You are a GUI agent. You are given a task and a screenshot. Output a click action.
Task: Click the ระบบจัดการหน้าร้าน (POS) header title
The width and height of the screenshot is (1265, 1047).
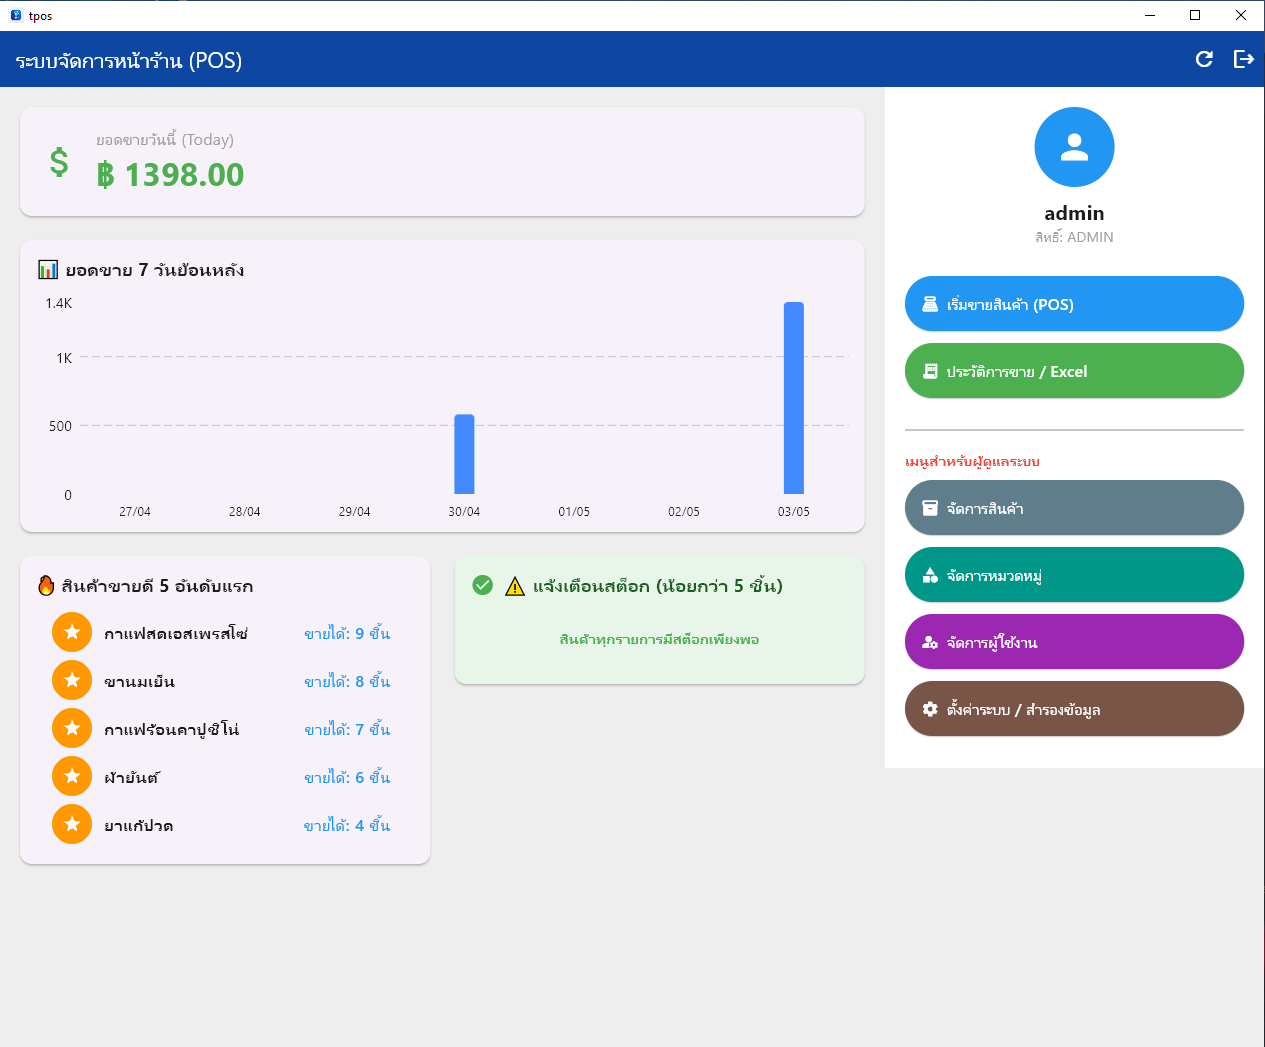point(129,60)
